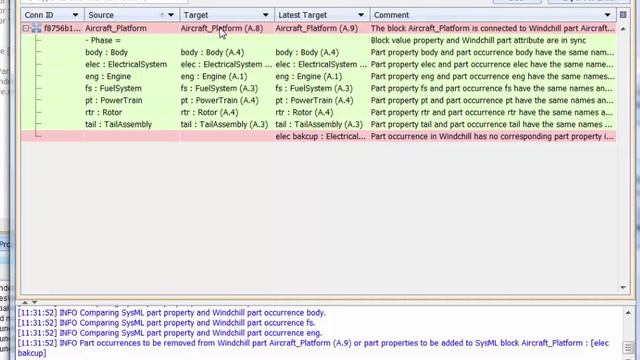The image size is (640, 360).
Task: Click 'body : Body (A.4)' in Target column
Action: tap(212, 52)
